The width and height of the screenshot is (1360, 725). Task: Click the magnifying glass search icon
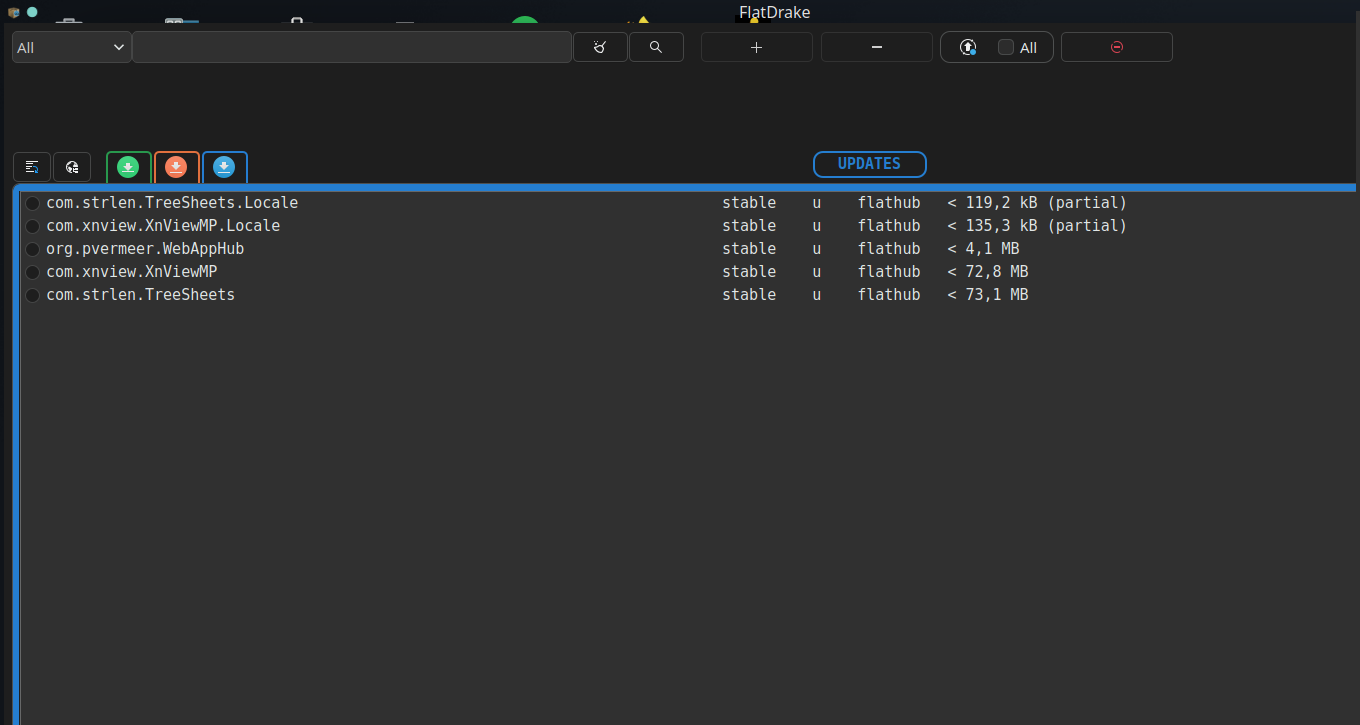click(x=656, y=47)
